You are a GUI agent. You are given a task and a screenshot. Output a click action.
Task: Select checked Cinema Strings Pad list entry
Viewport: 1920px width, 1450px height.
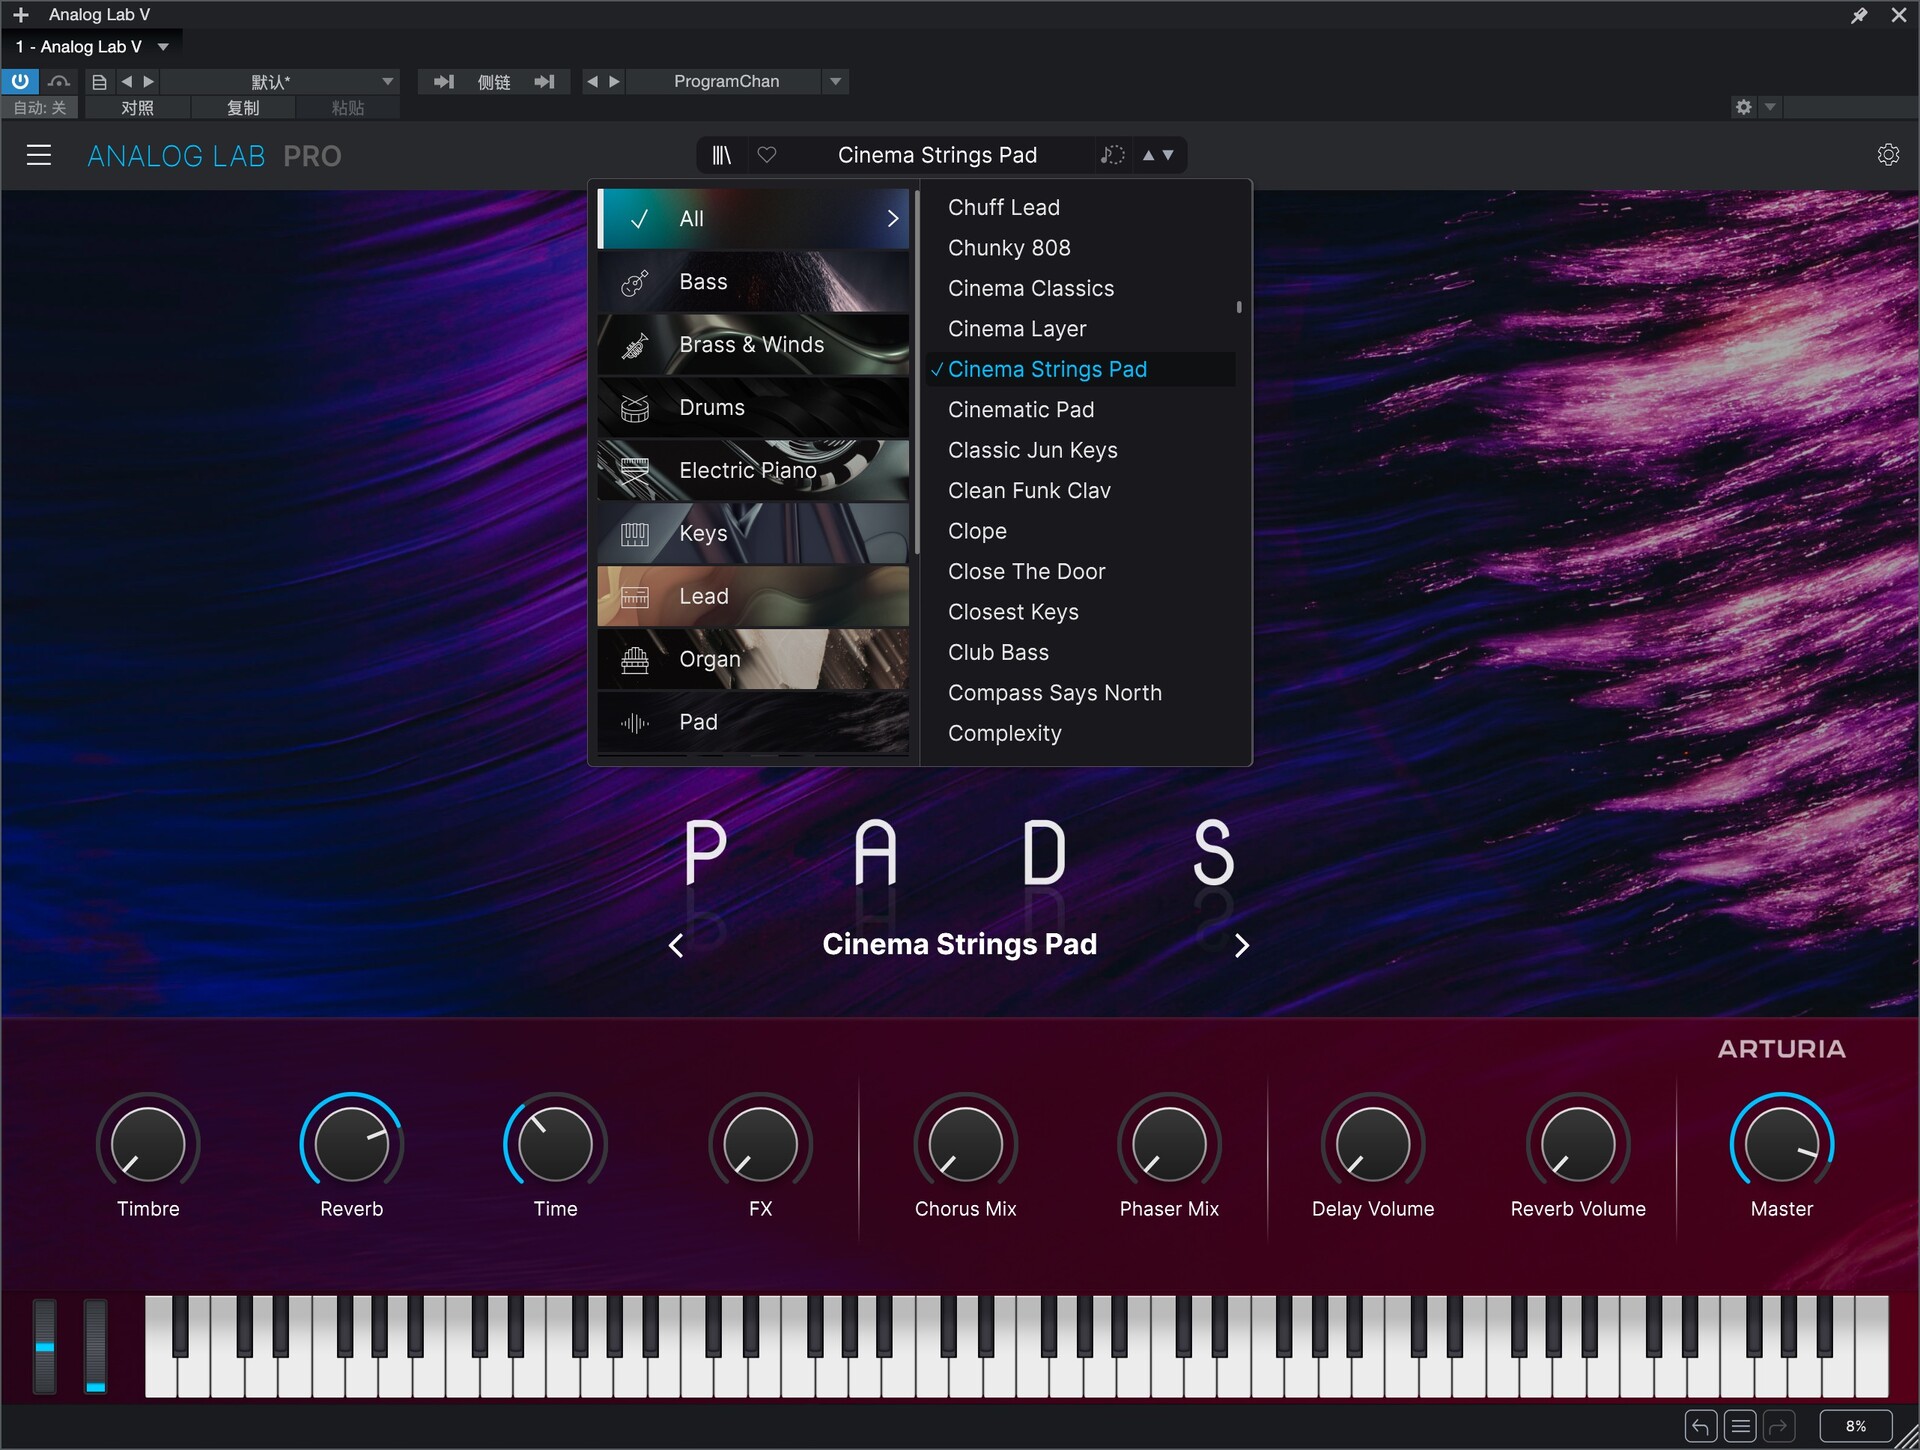(x=1080, y=369)
